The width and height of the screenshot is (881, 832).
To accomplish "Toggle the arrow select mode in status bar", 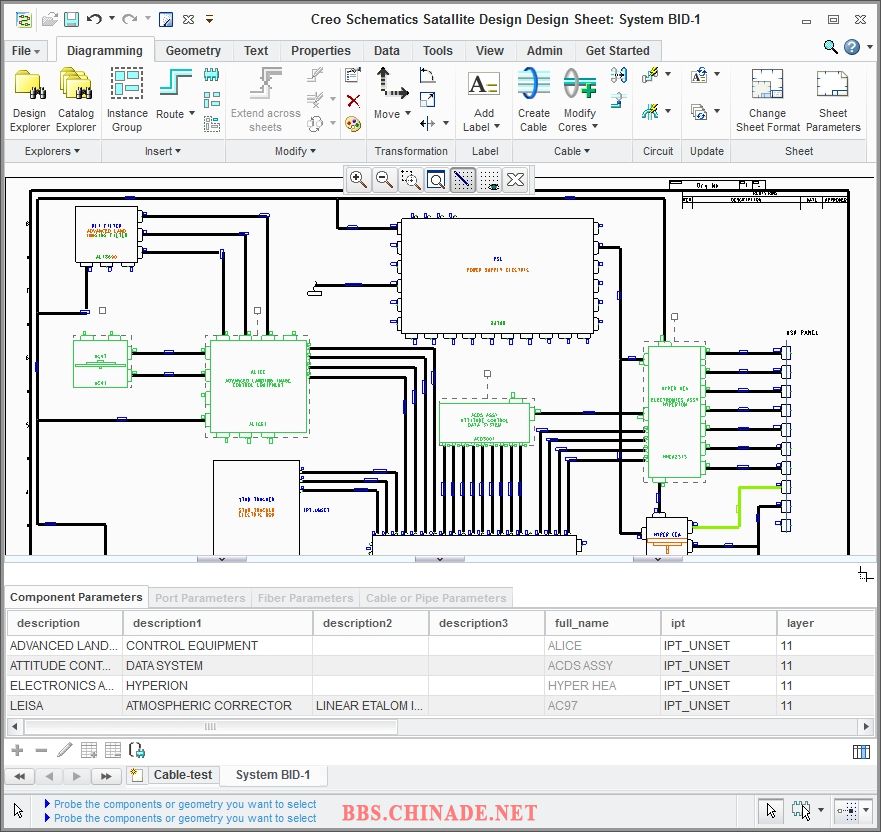I will [771, 810].
